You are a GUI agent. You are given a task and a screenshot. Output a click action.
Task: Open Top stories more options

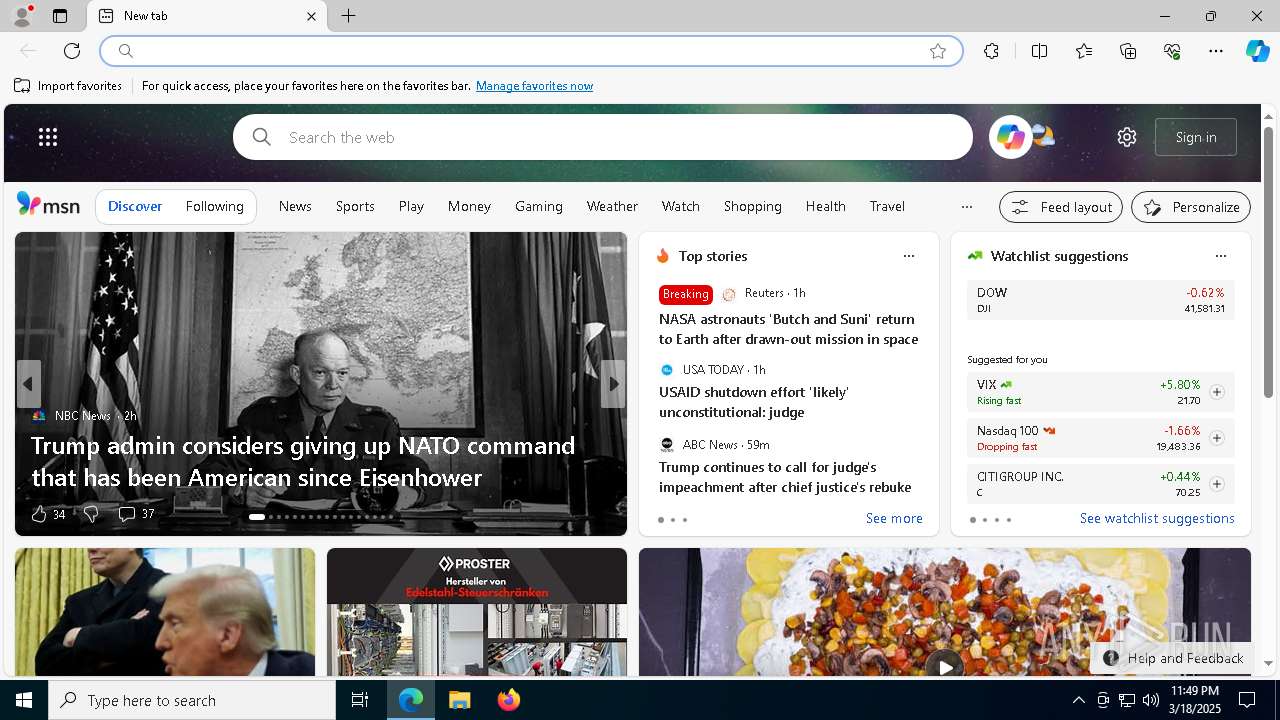(908, 256)
